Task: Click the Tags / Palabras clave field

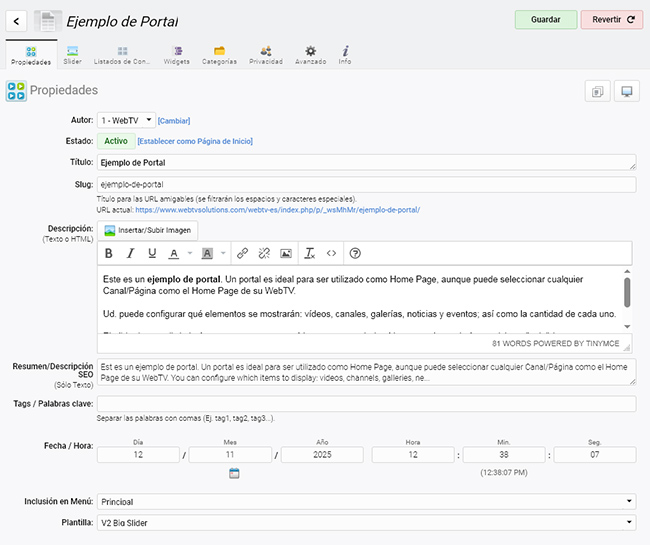Action: click(x=366, y=404)
